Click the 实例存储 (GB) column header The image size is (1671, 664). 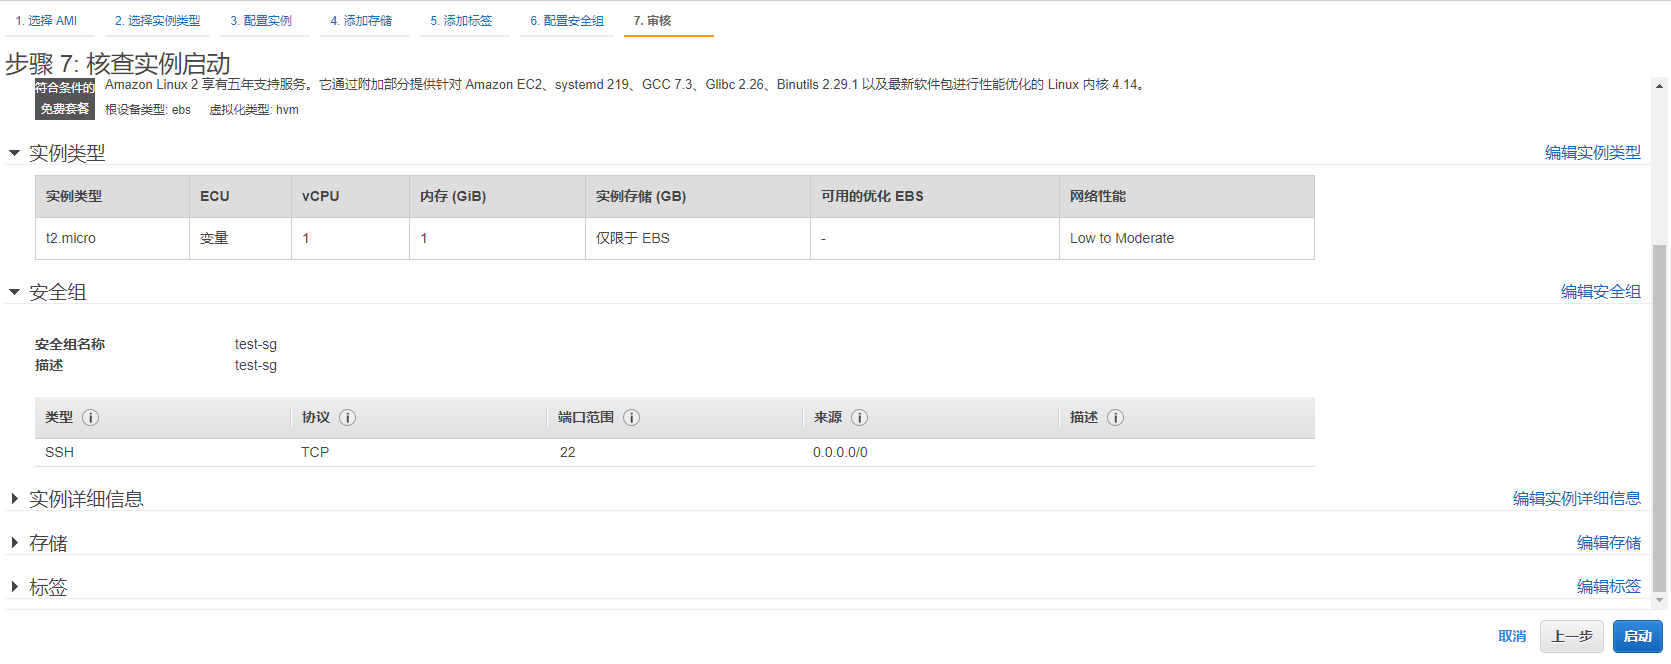[x=698, y=197]
